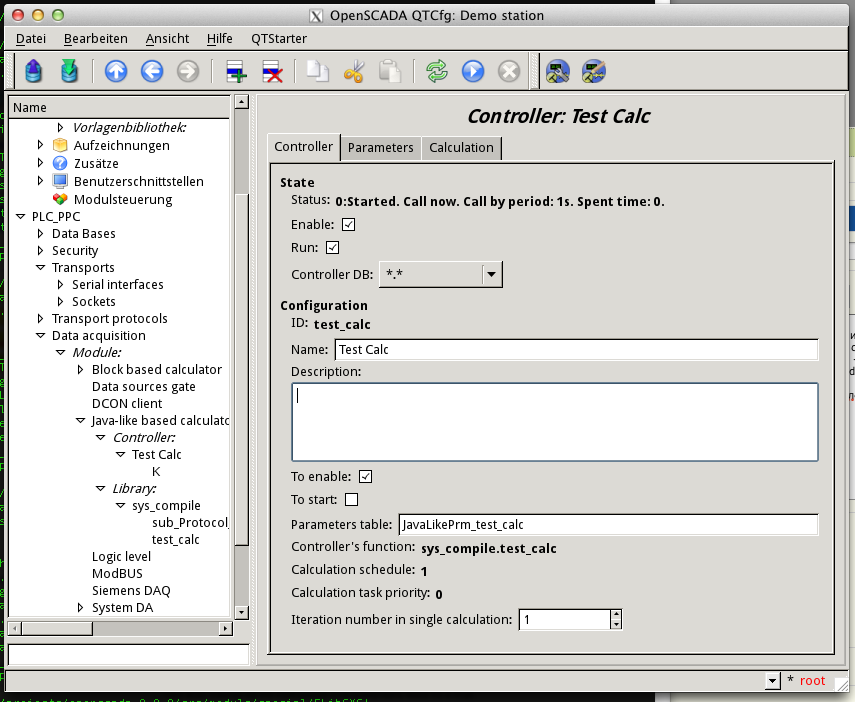
Task: Collapse the PLC_PPC tree node
Action: click(x=22, y=216)
